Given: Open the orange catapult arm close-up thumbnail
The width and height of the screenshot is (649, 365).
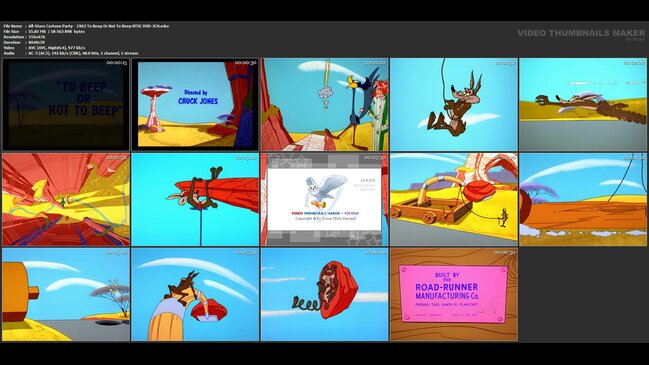Looking at the screenshot, I should tap(66, 294).
